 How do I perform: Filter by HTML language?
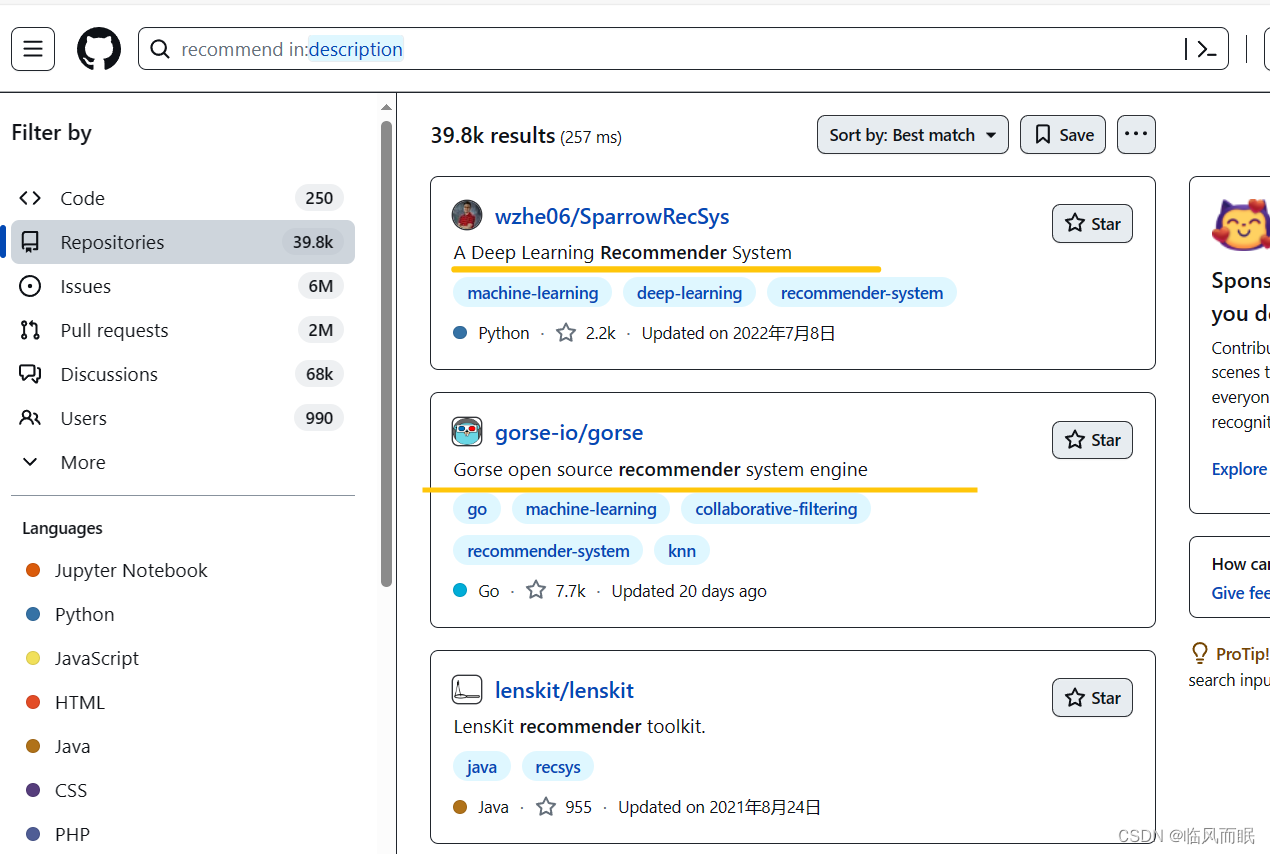click(79, 702)
